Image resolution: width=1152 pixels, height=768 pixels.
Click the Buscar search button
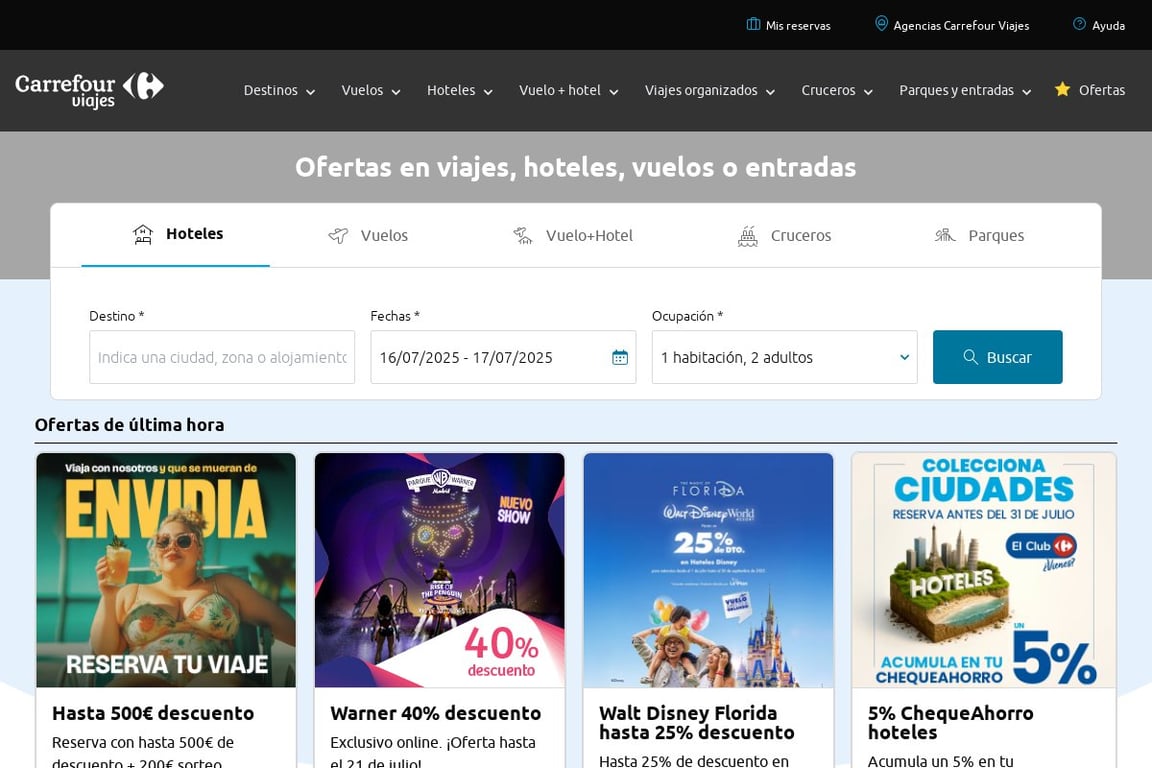tap(998, 357)
